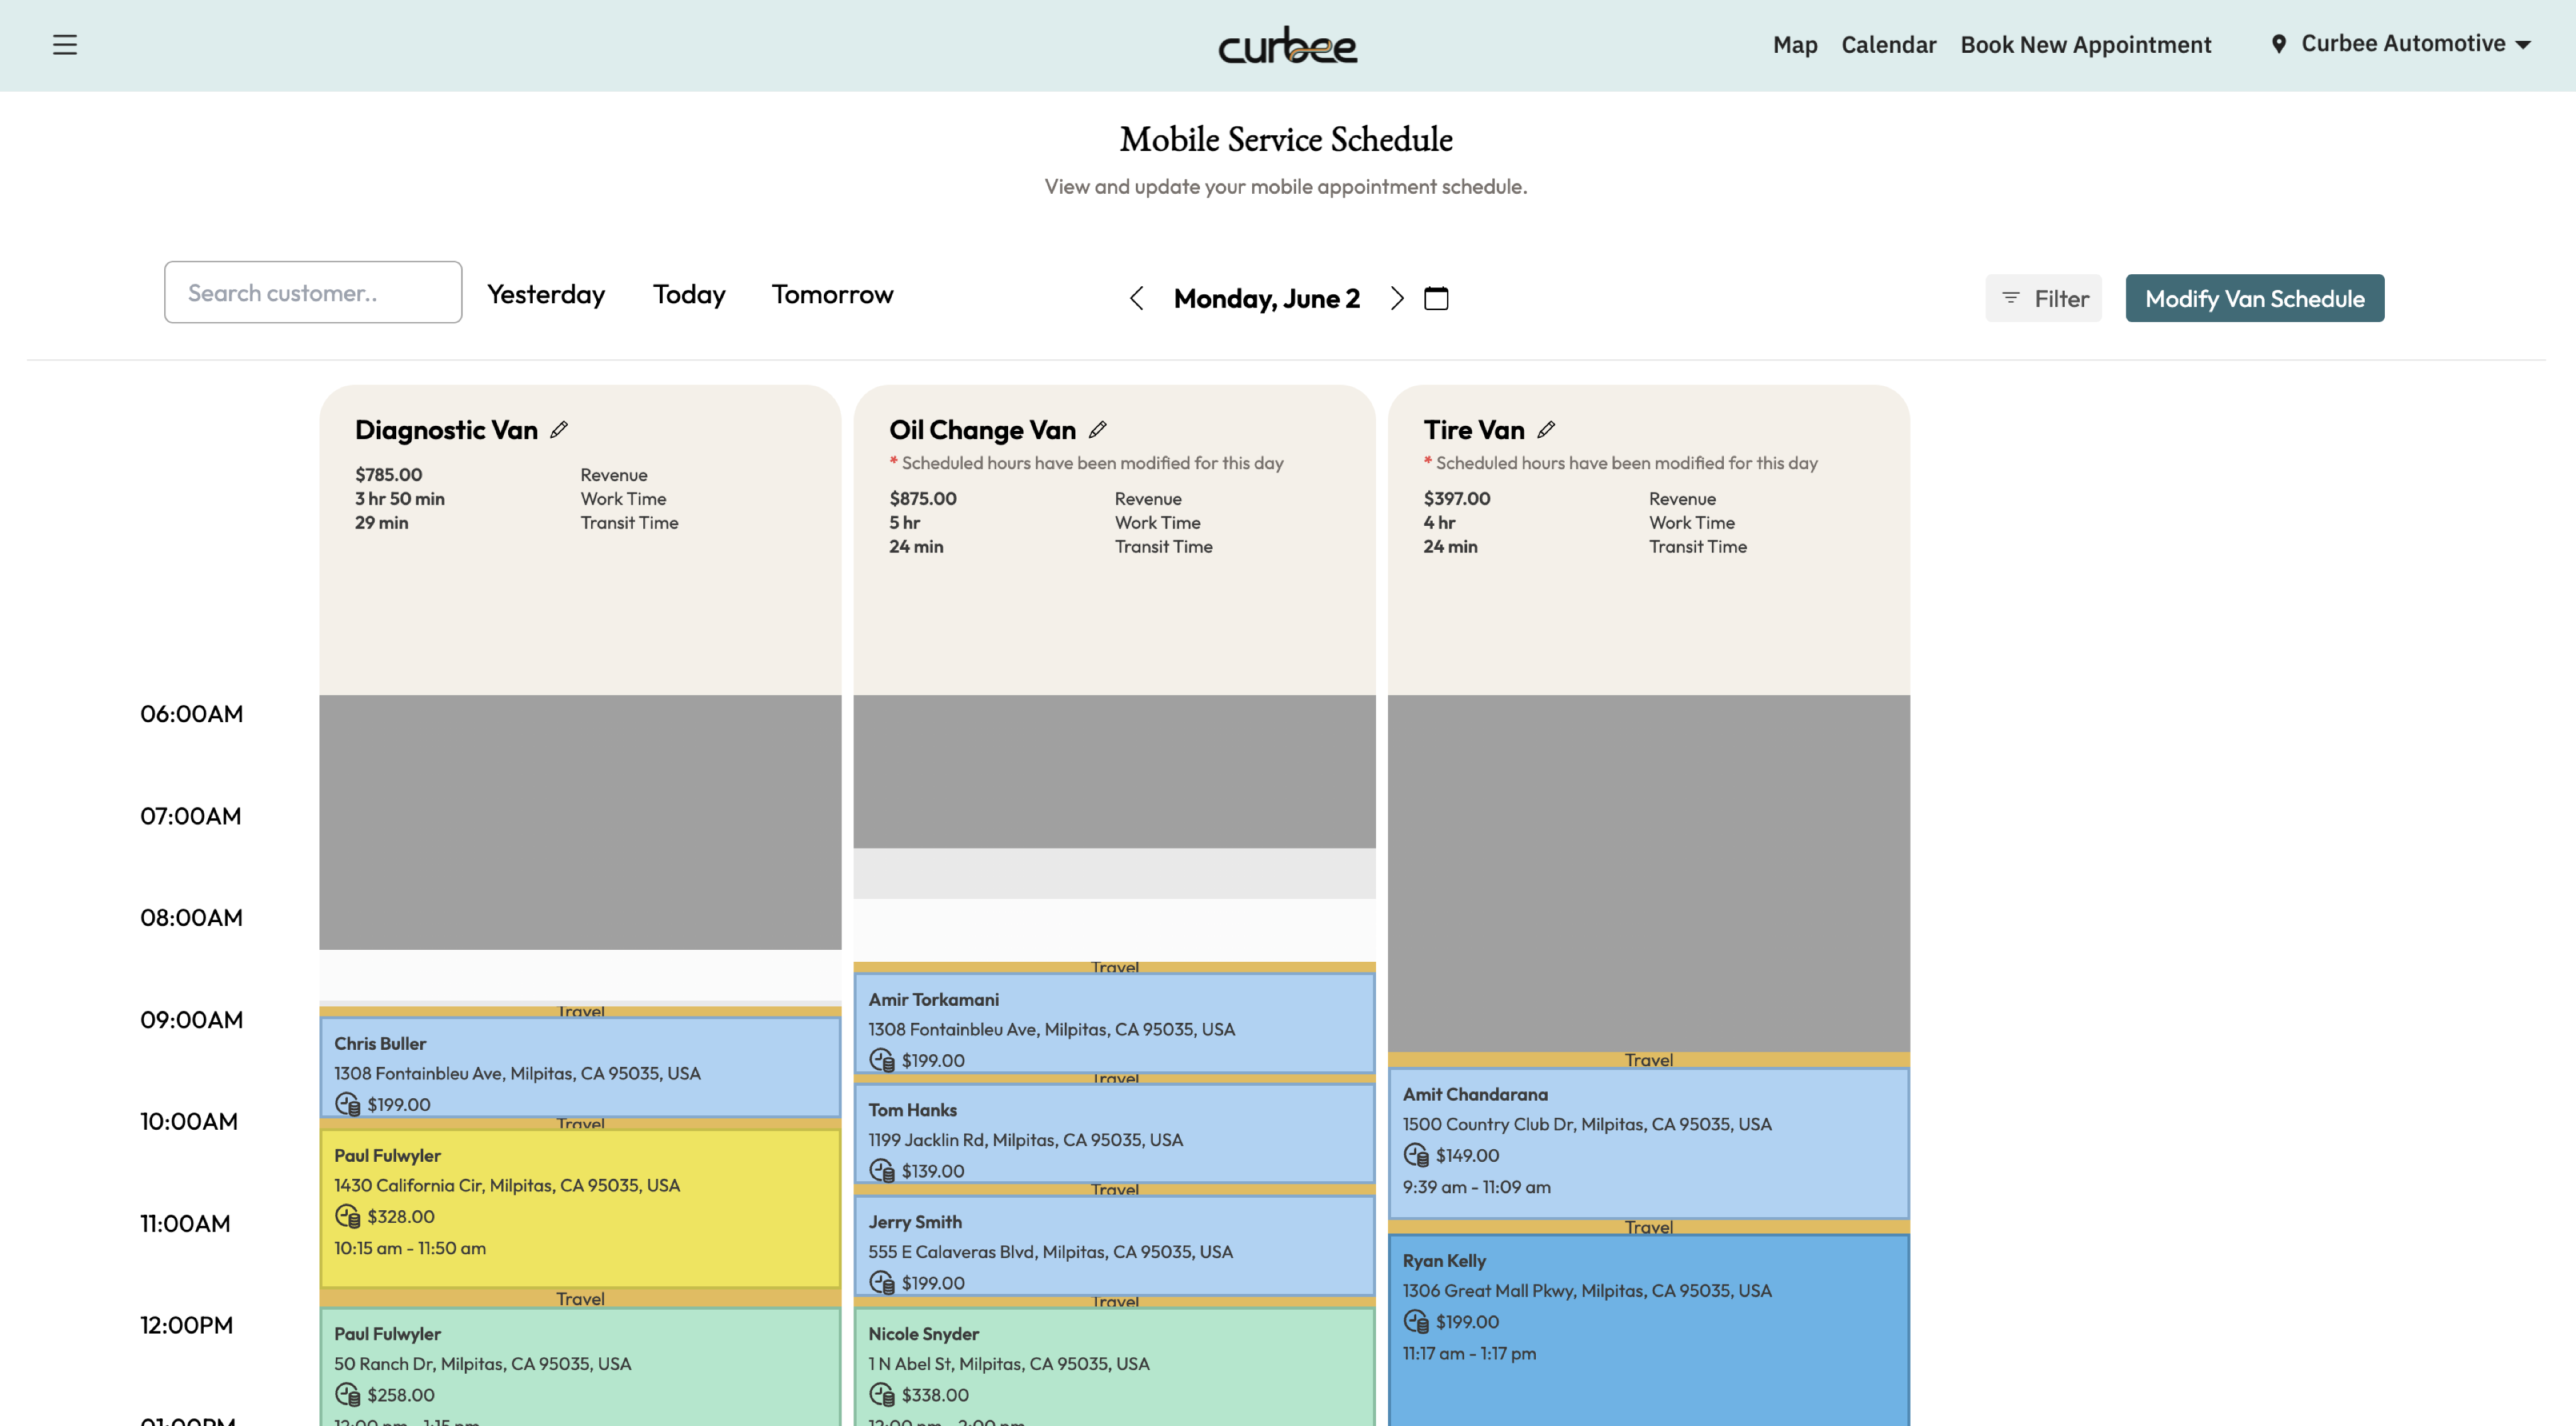2576x1426 pixels.
Task: Click the Search customer field
Action: tap(313, 293)
